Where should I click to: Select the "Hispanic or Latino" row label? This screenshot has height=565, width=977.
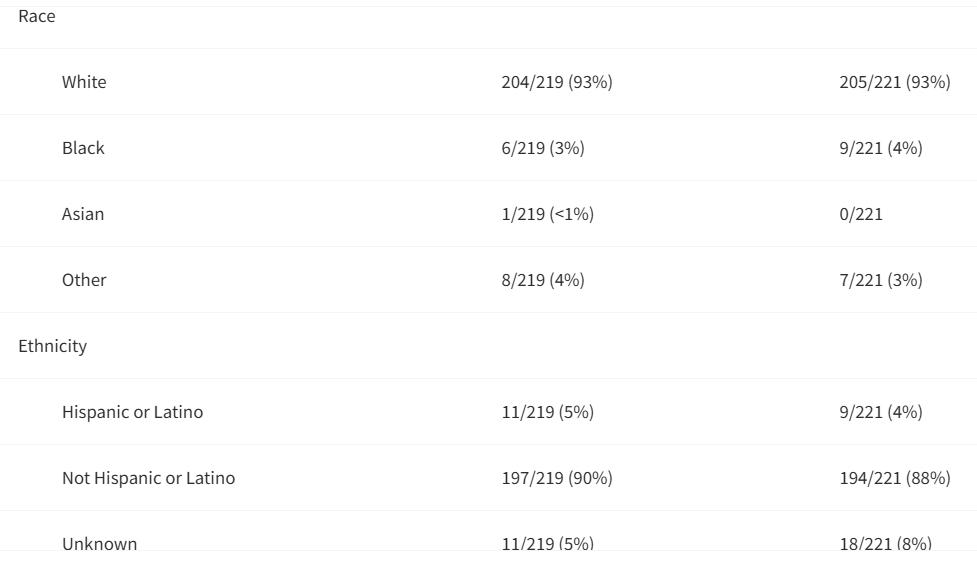132,412
